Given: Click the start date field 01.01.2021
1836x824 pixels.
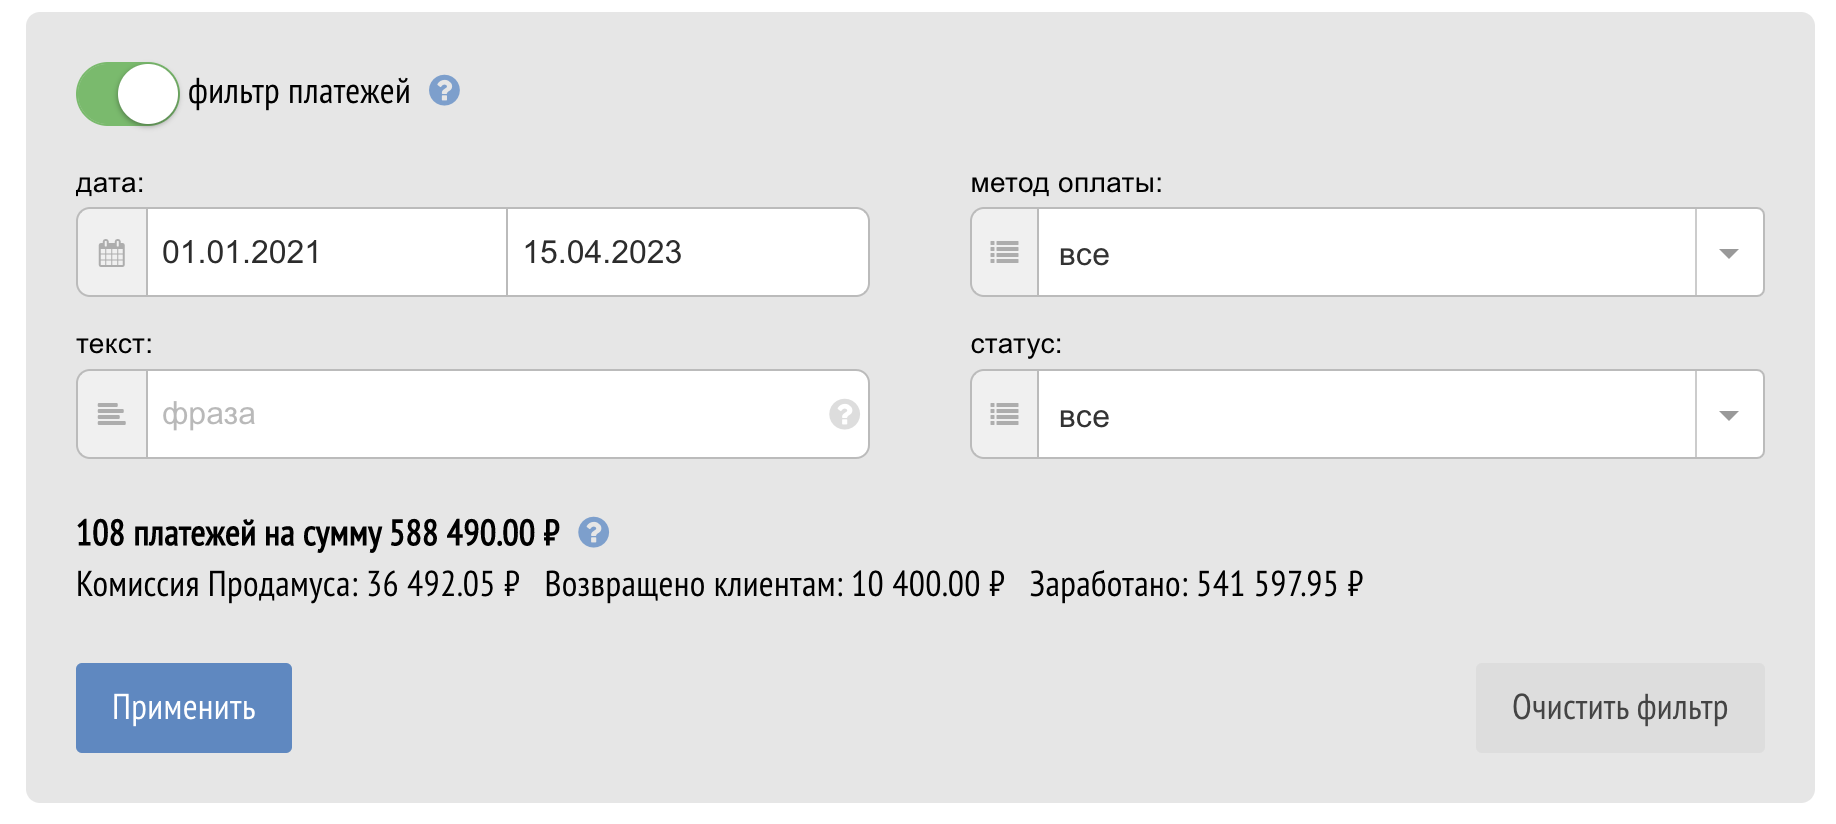Looking at the screenshot, I should click(326, 253).
